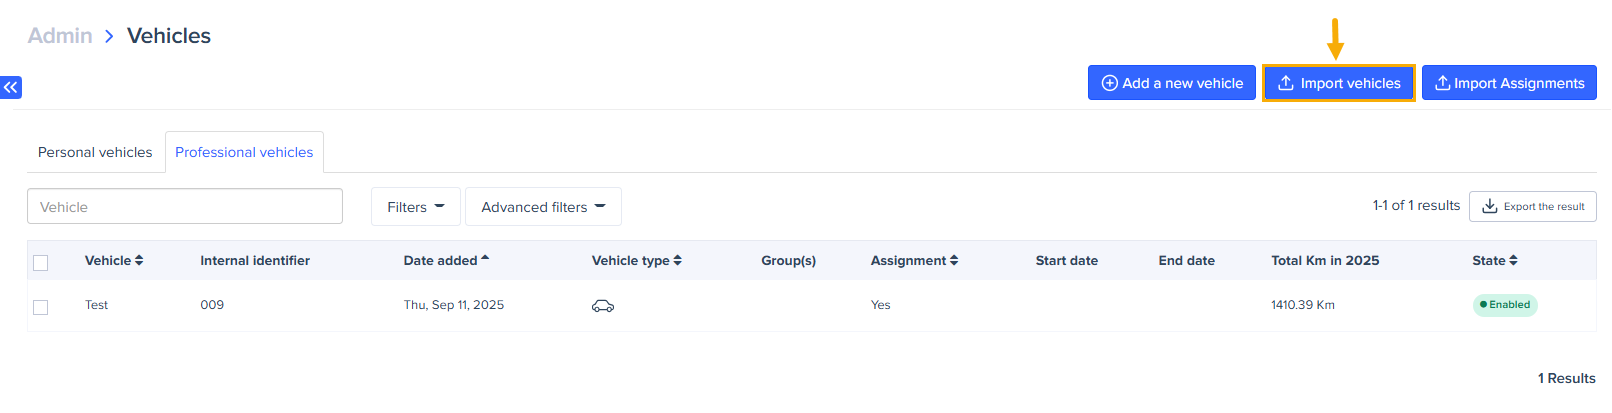Open the Filters dropdown
Viewport: 1612px width, 413px height.
tap(415, 207)
